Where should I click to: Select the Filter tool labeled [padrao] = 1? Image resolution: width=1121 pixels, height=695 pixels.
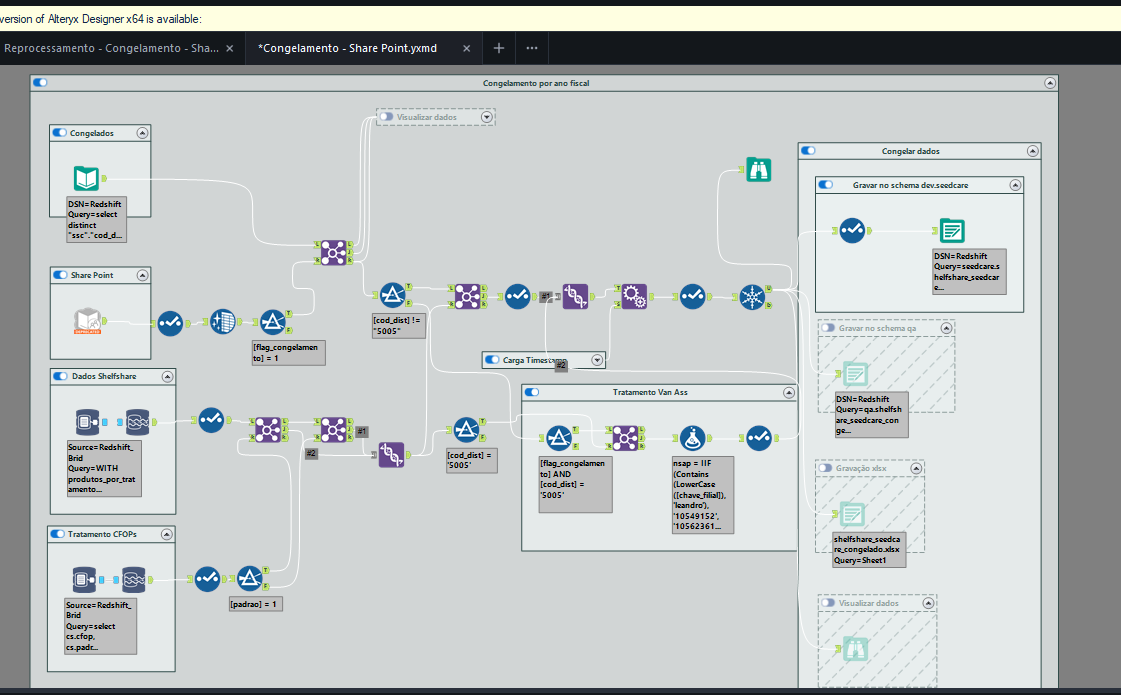click(x=250, y=578)
